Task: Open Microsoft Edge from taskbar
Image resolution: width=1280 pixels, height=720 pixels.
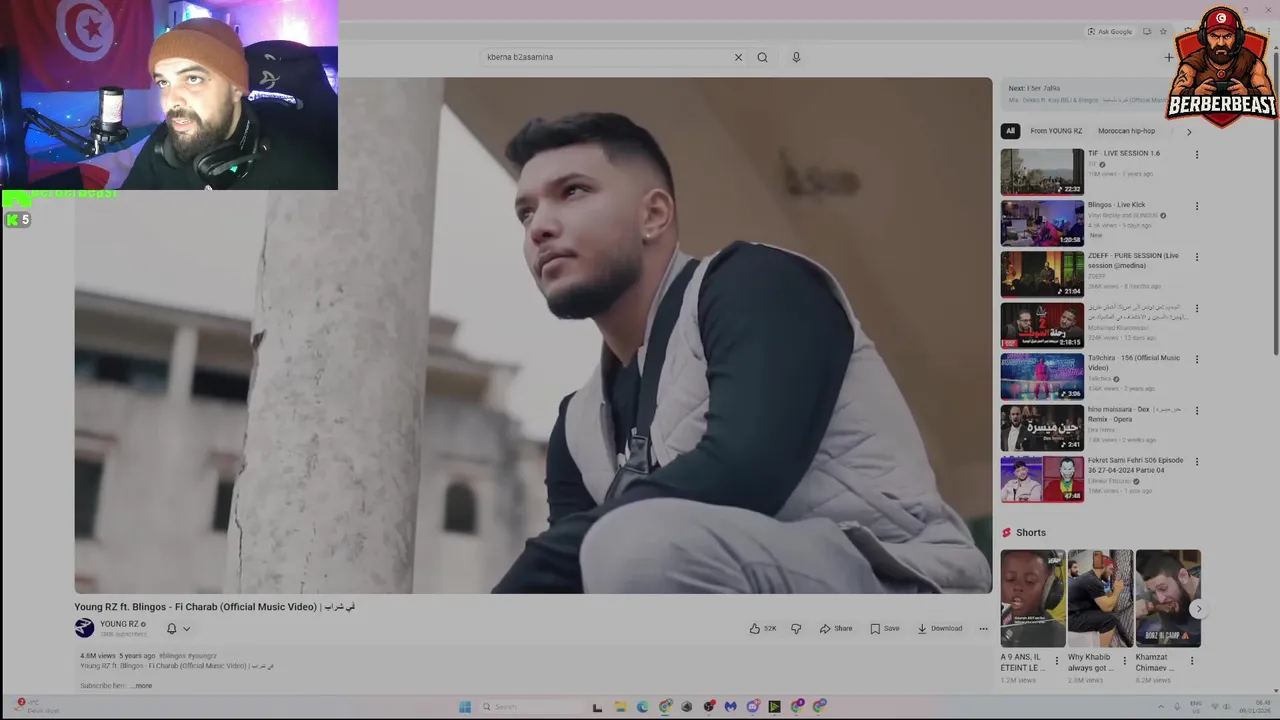Action: tap(642, 706)
